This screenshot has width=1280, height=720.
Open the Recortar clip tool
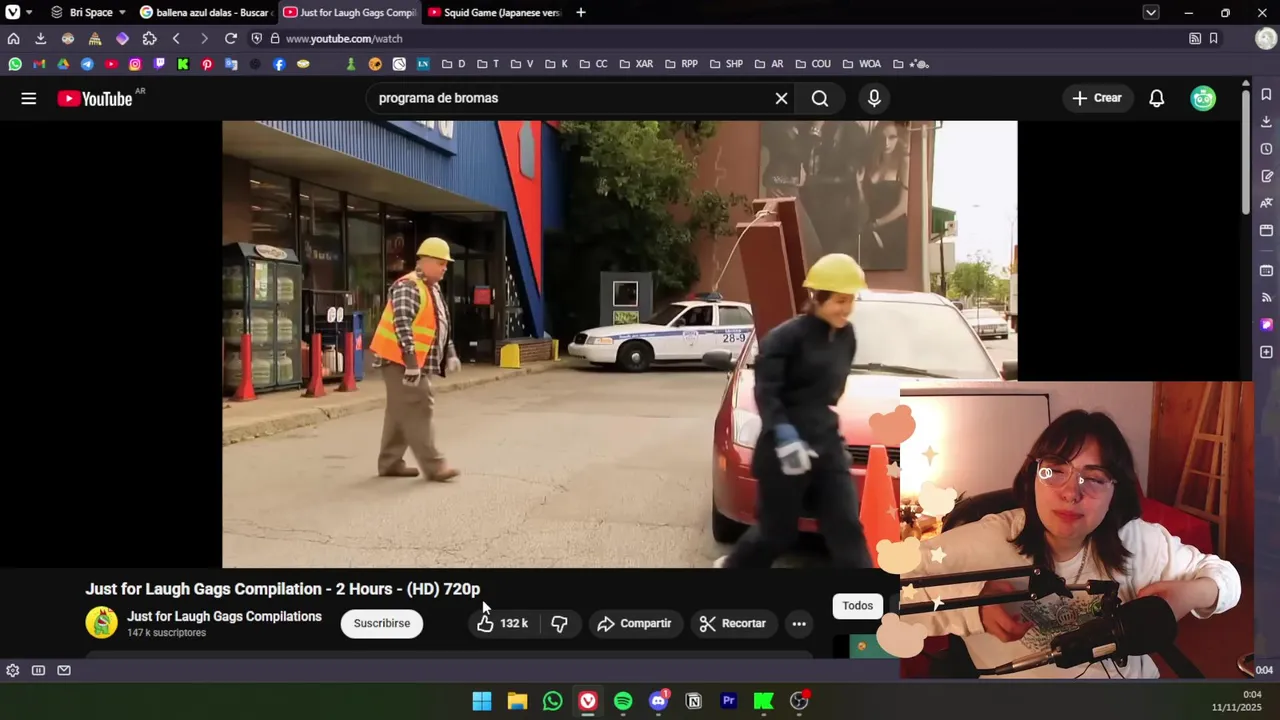(x=733, y=623)
